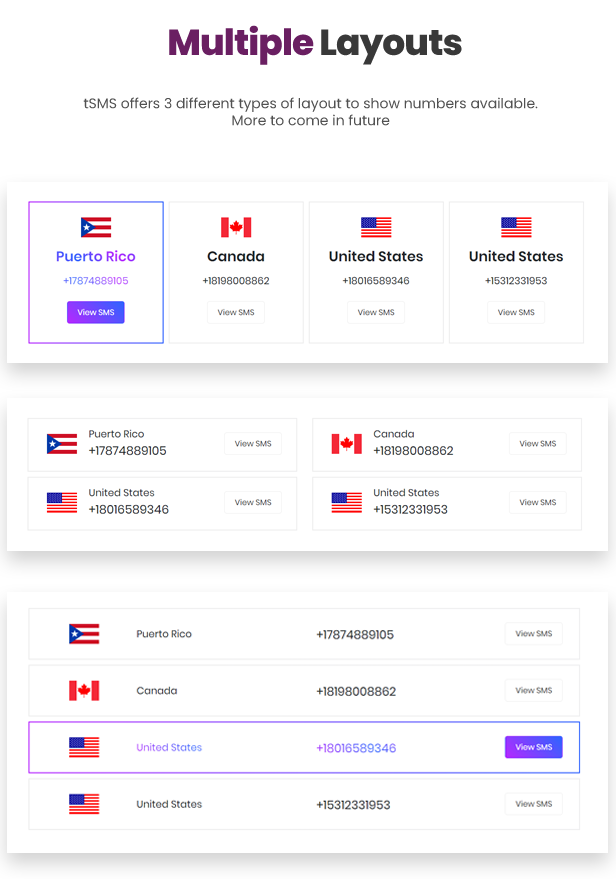Screen dimensions: 616x879
Task: Click Puerto Rico flag in two-column layout
Action: tap(62, 444)
